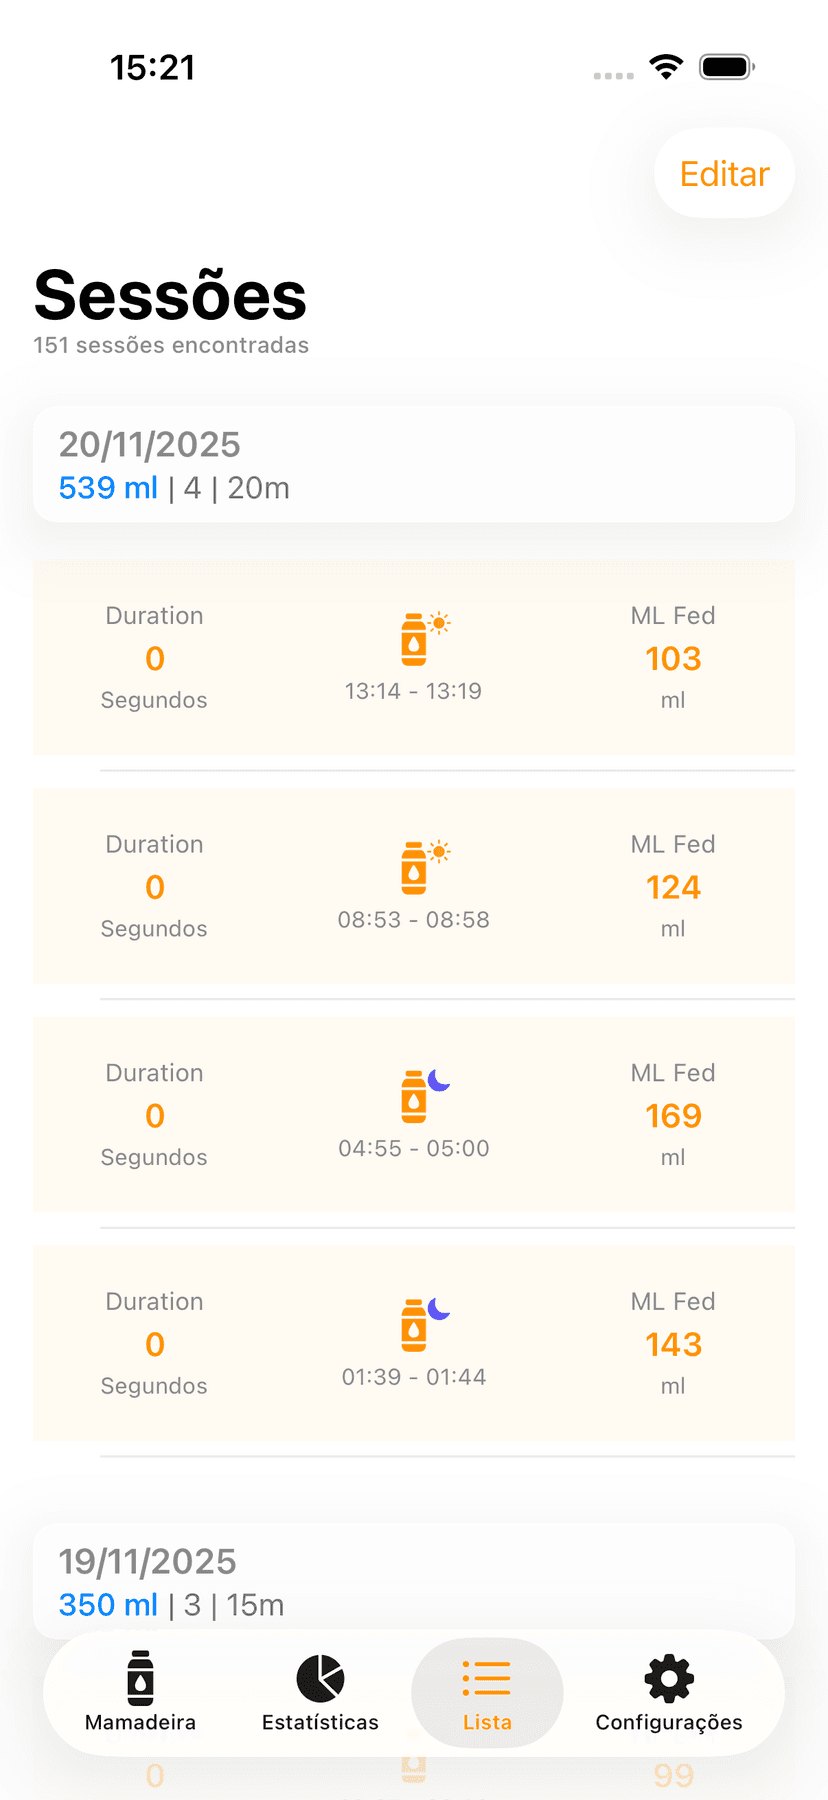Tap the 539 ml daily total link

pyautogui.click(x=108, y=488)
